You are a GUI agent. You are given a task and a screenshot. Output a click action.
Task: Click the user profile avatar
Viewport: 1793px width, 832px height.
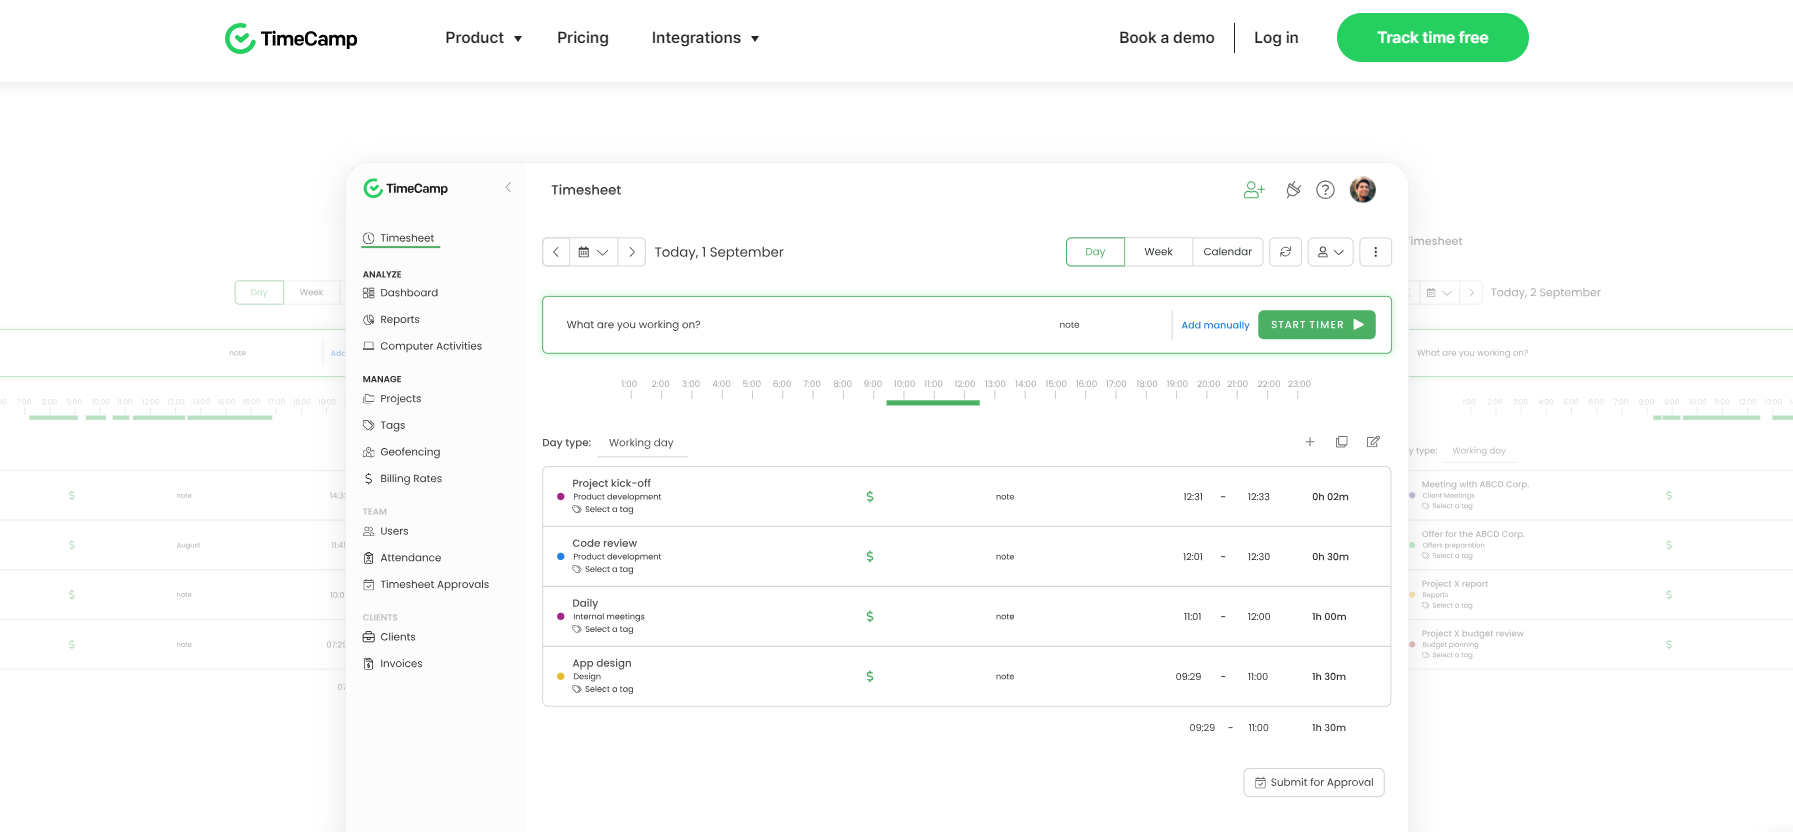tap(1362, 190)
